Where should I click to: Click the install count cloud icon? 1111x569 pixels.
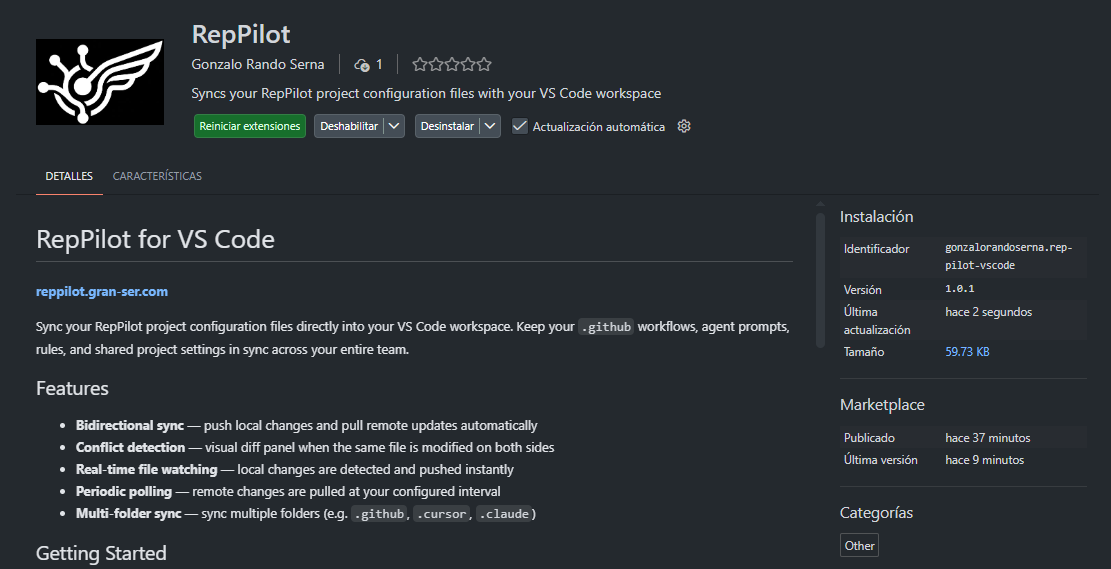361,64
